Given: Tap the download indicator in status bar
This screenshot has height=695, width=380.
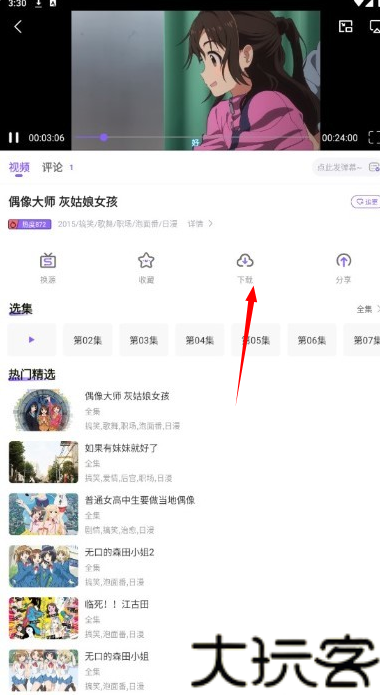Looking at the screenshot, I should pos(39,4).
